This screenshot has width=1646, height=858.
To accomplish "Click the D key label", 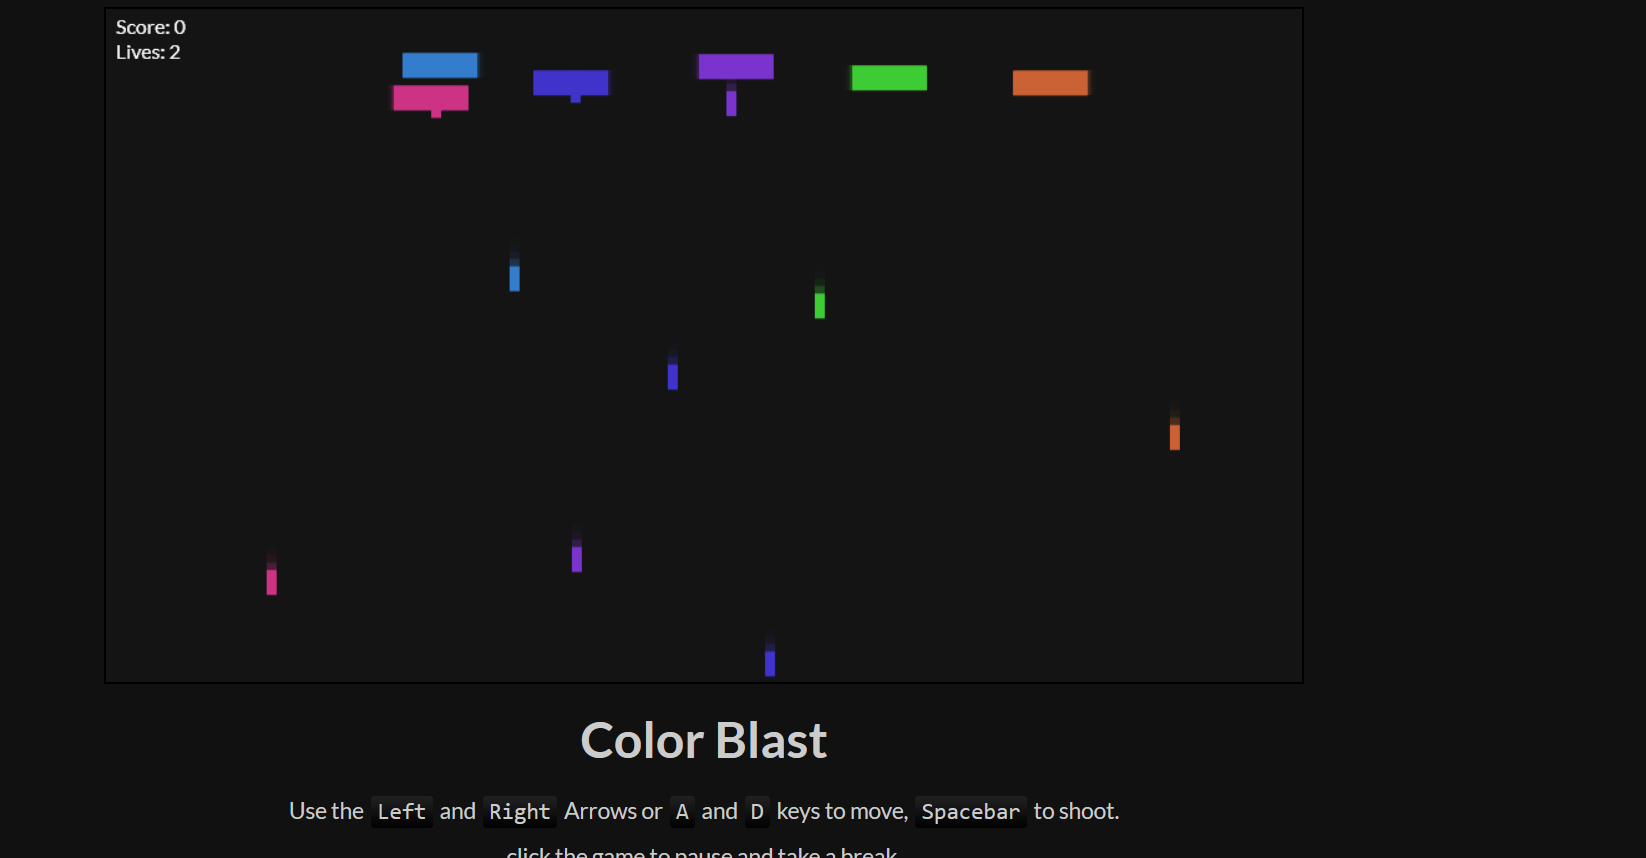I will (757, 812).
